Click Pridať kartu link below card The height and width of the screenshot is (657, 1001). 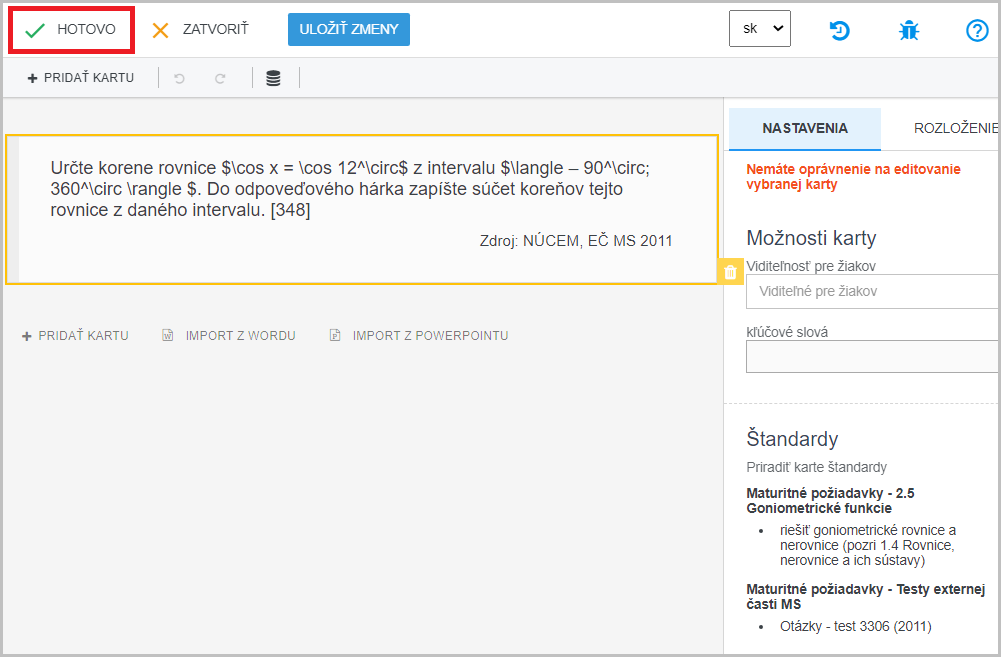76,336
